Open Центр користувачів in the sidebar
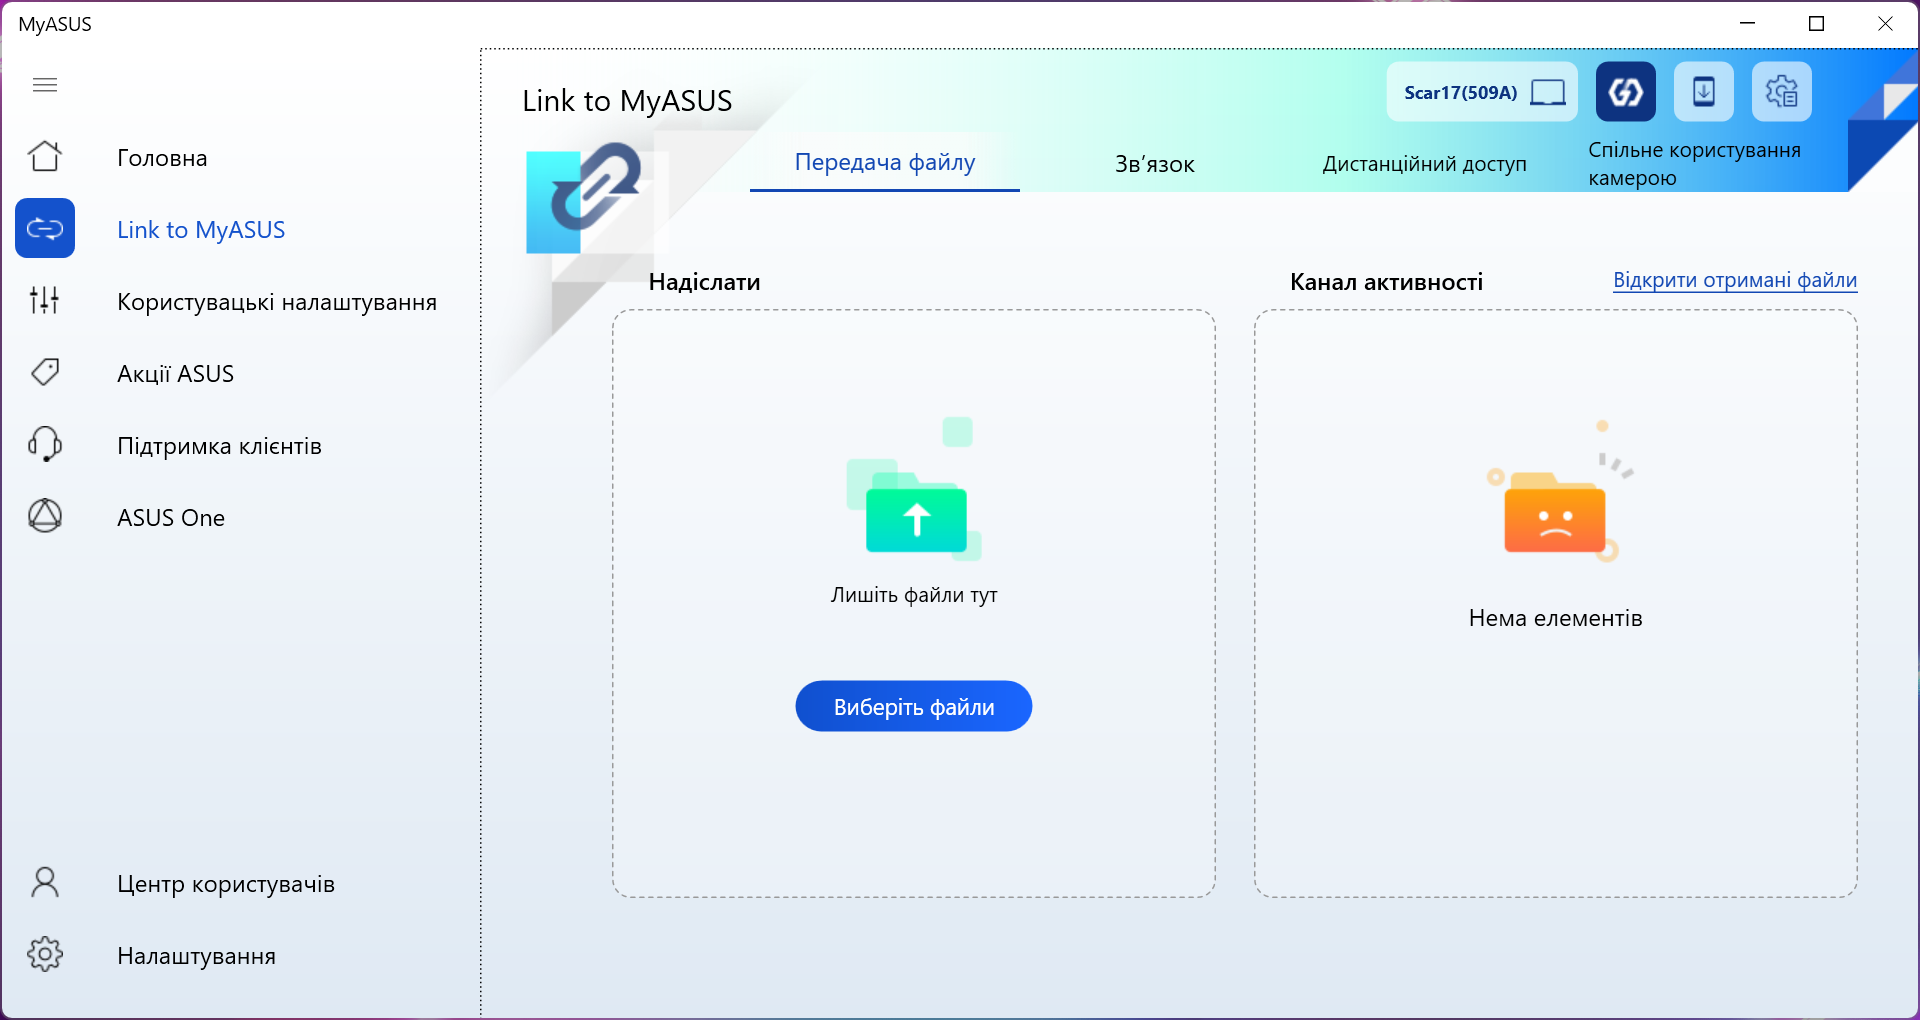This screenshot has height=1020, width=1920. (x=226, y=884)
